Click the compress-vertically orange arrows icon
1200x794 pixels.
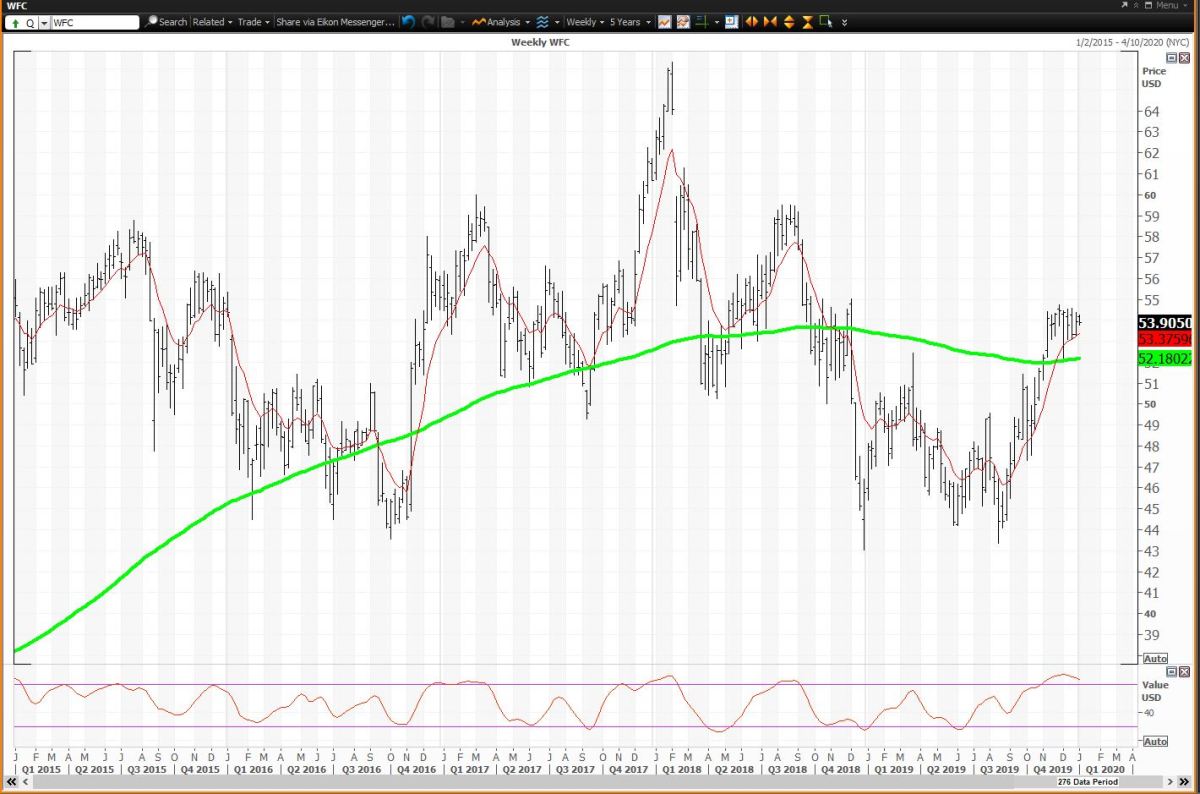(807, 22)
